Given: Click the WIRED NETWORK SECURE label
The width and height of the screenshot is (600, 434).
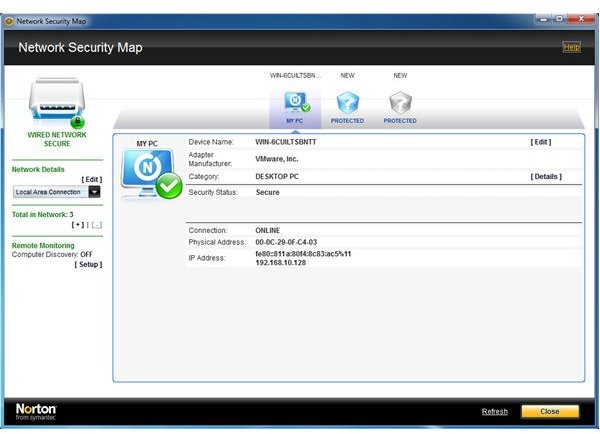Looking at the screenshot, I should (57, 139).
